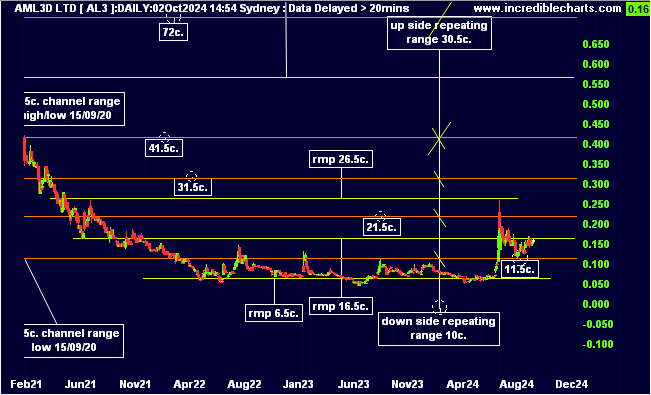
Task: Click the Jun21 date axis label
Action: [x=81, y=384]
